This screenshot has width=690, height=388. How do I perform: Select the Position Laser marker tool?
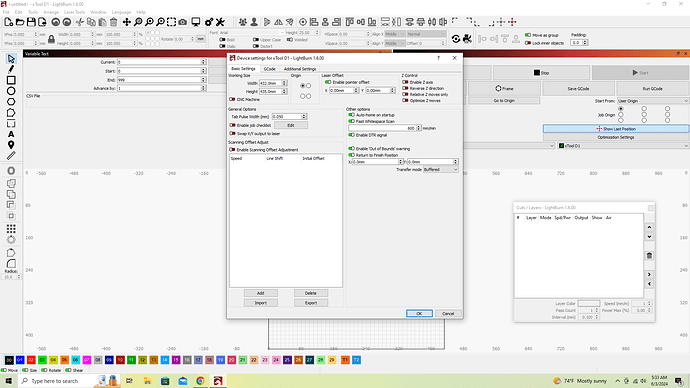coord(11,145)
